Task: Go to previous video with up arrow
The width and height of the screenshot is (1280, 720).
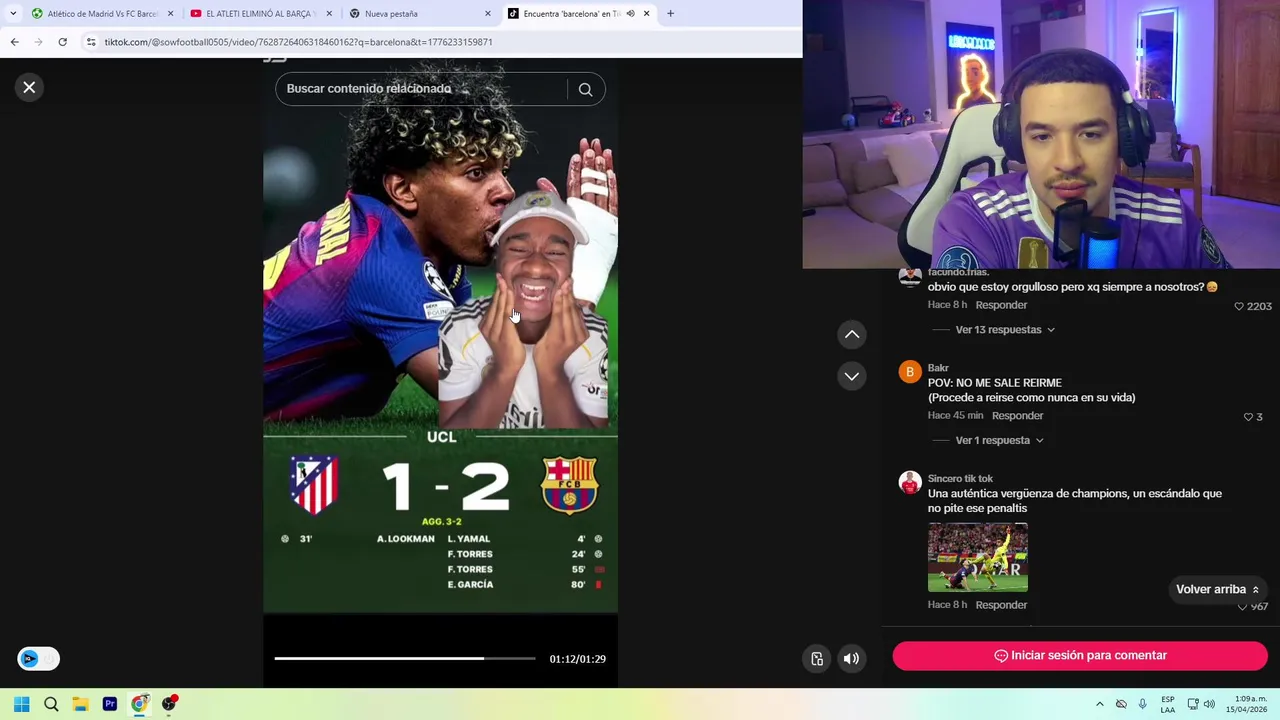Action: (x=852, y=335)
